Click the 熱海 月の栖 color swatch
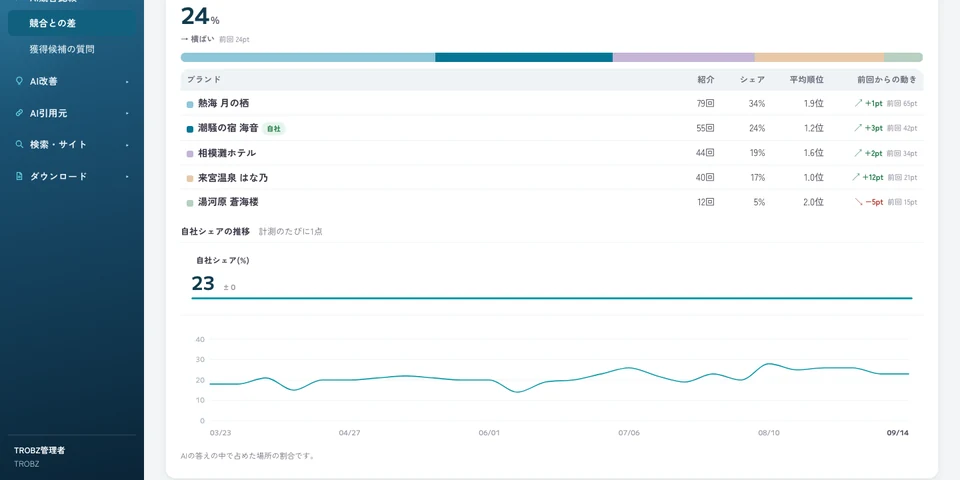This screenshot has height=480, width=960. 190,104
